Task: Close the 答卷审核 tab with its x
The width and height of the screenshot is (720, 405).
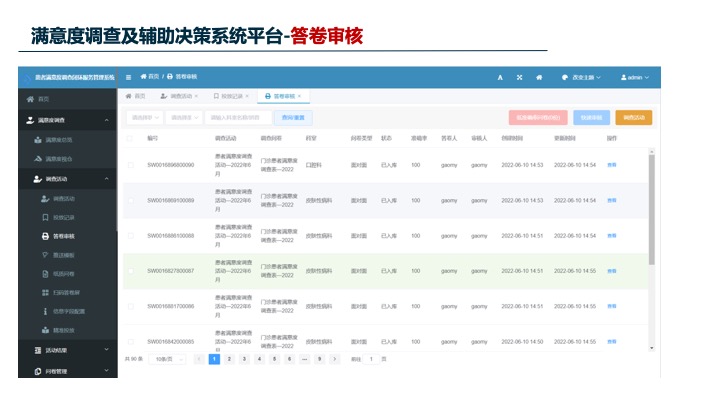Action: pos(299,96)
